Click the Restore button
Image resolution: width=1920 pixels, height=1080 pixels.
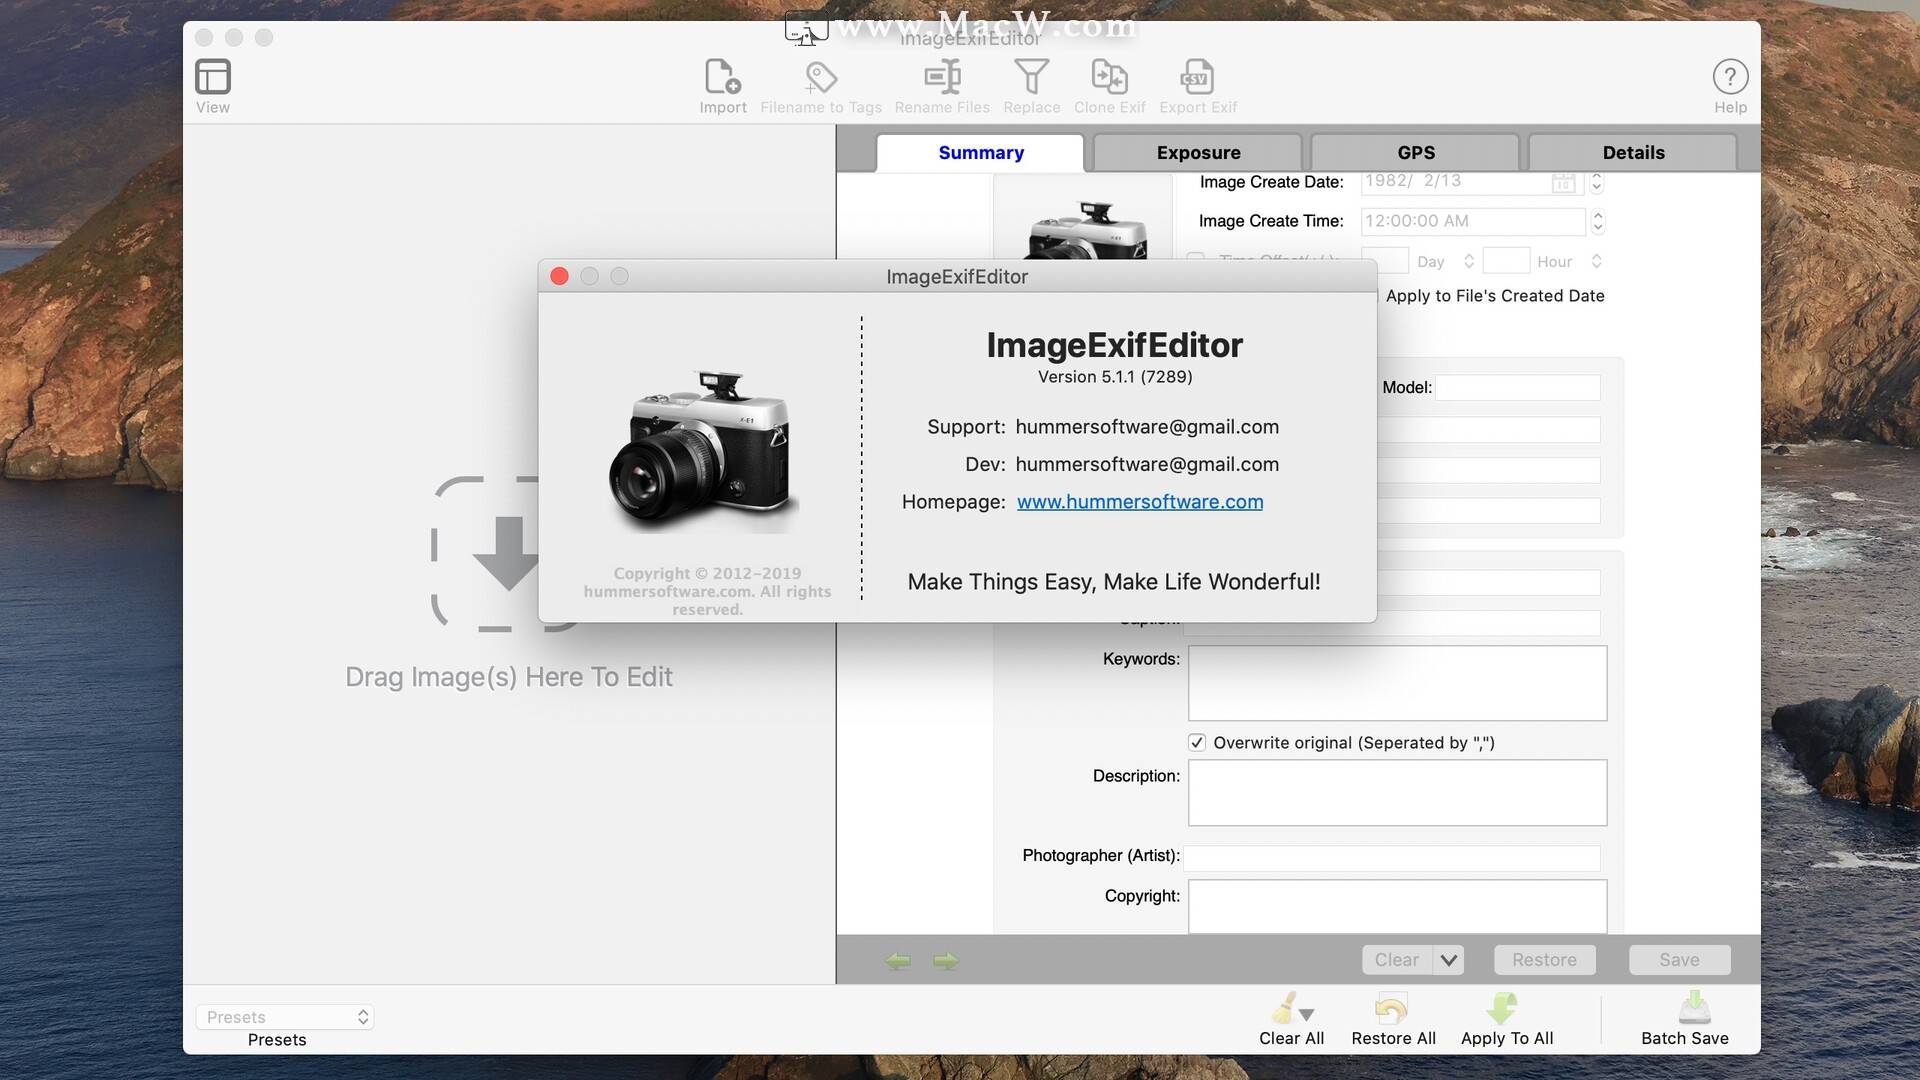coord(1544,960)
